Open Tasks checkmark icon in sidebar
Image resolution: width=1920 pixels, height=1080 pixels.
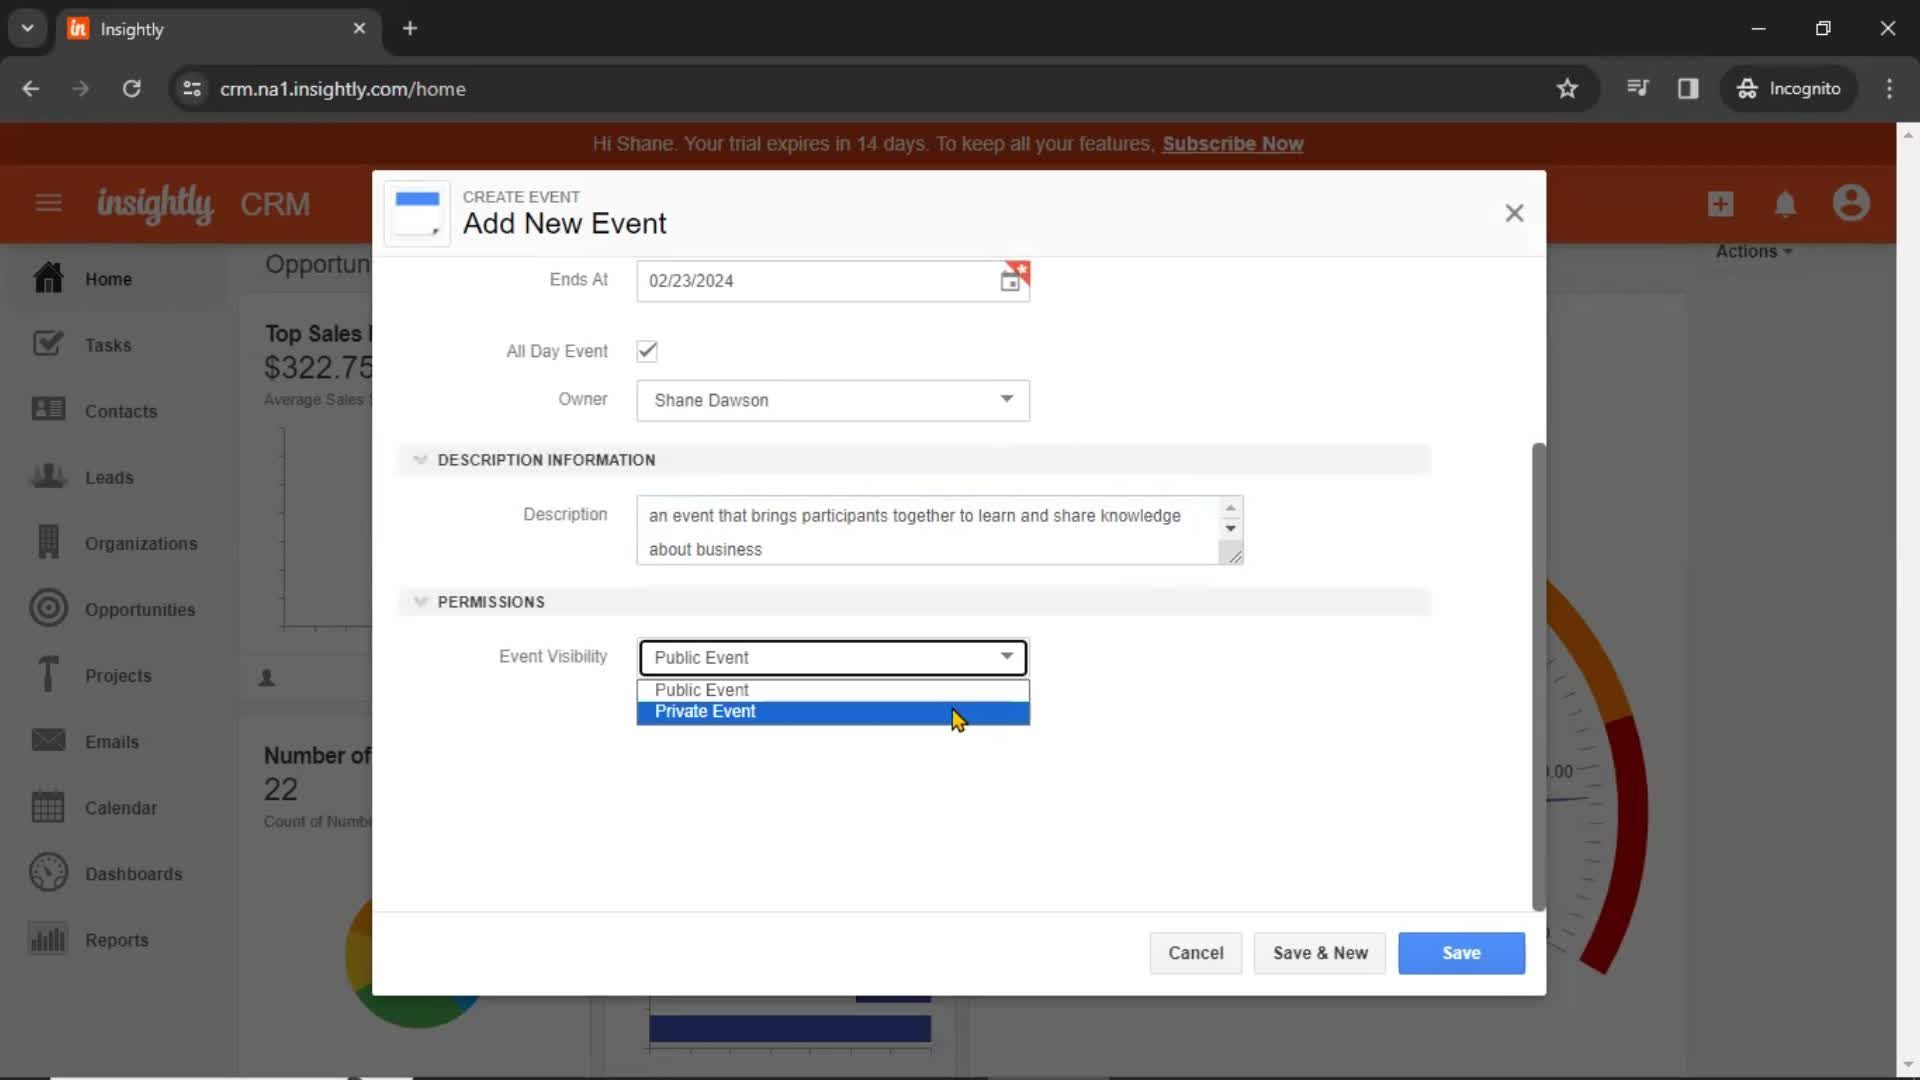pyautogui.click(x=48, y=344)
